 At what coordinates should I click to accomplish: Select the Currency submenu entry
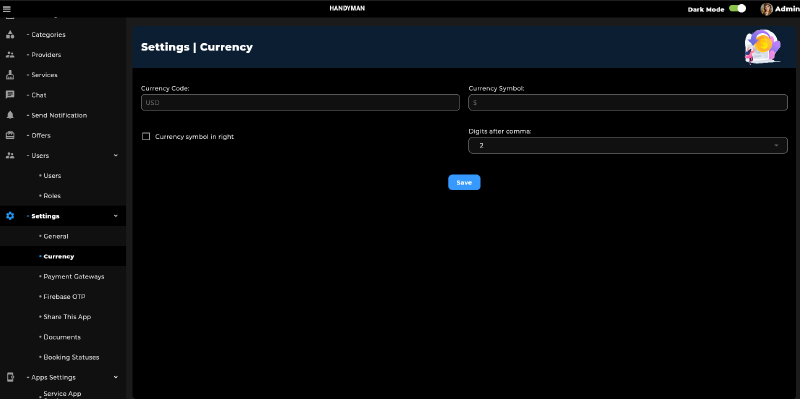tap(59, 257)
